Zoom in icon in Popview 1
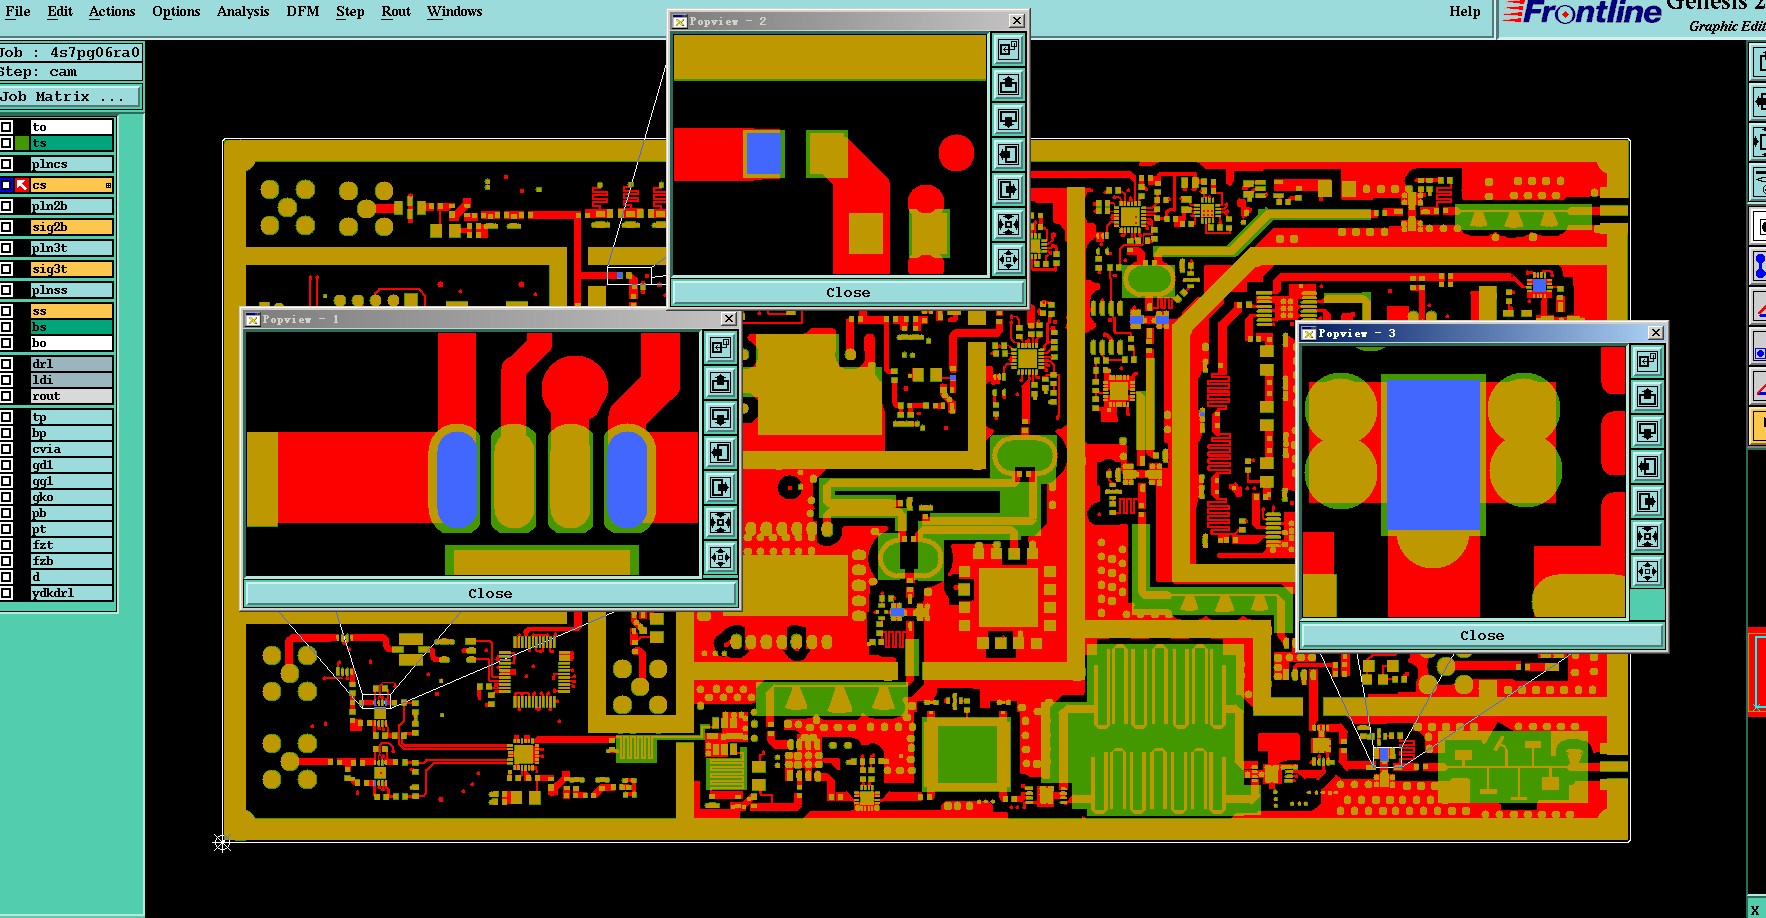The width and height of the screenshot is (1766, 918). [720, 522]
